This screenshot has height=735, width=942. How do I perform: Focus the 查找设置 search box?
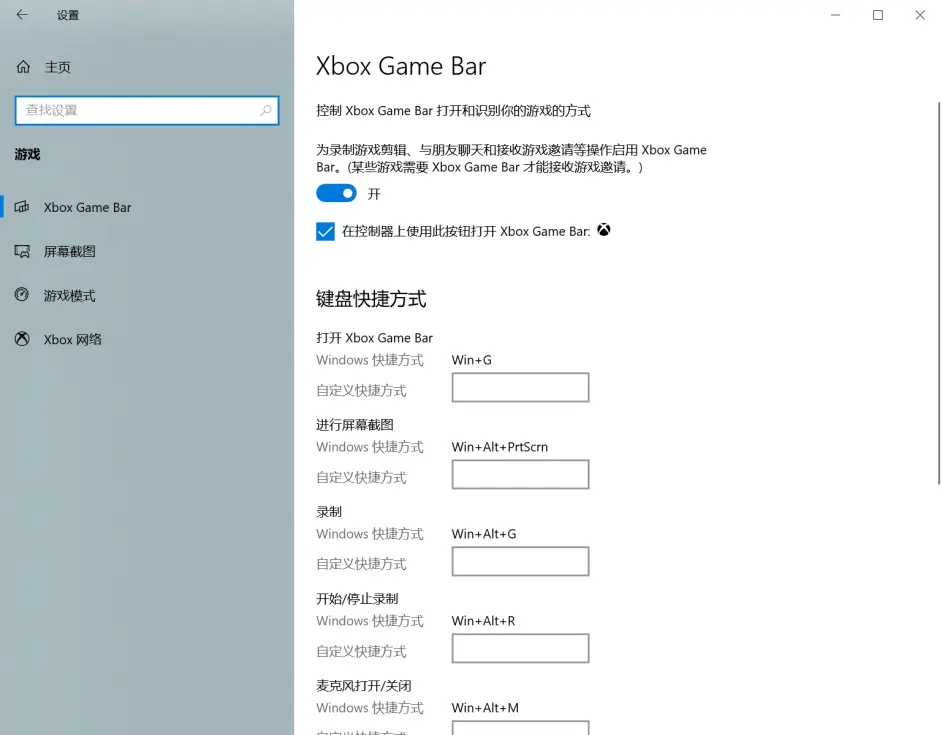tap(147, 111)
